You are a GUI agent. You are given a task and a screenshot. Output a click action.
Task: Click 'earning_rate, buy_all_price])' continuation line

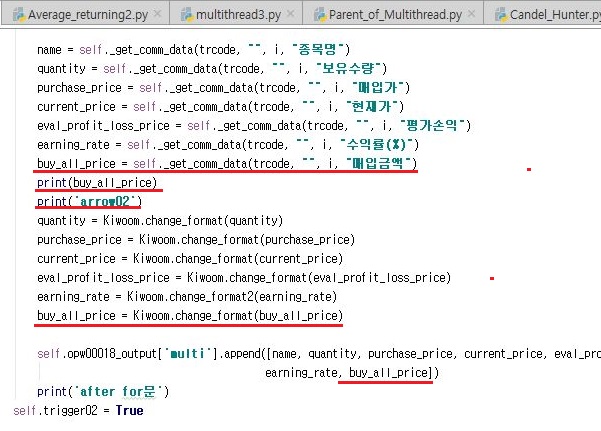point(352,373)
